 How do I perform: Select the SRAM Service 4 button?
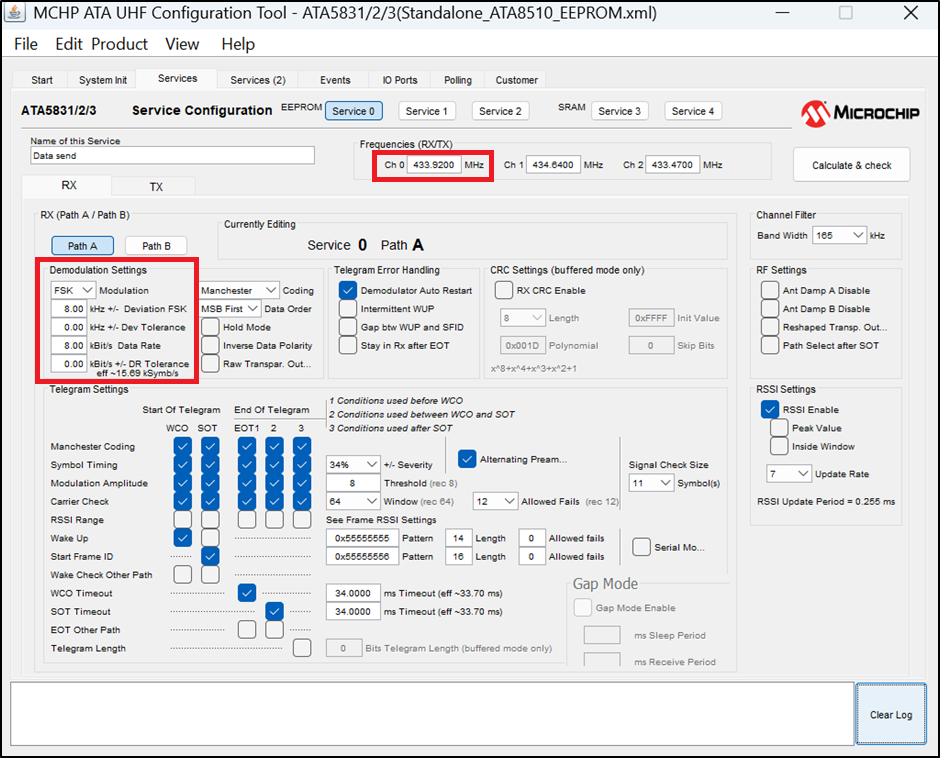pyautogui.click(x=693, y=111)
